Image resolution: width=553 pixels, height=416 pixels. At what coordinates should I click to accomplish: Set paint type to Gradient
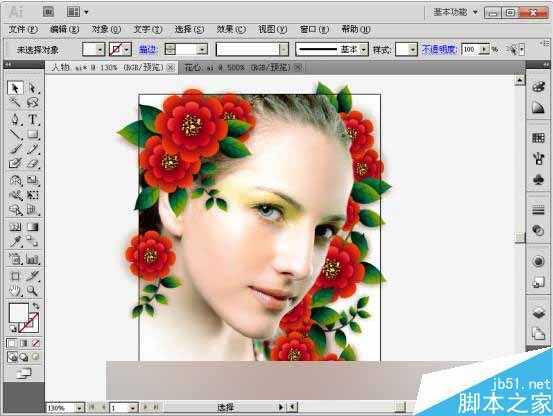pos(24,343)
